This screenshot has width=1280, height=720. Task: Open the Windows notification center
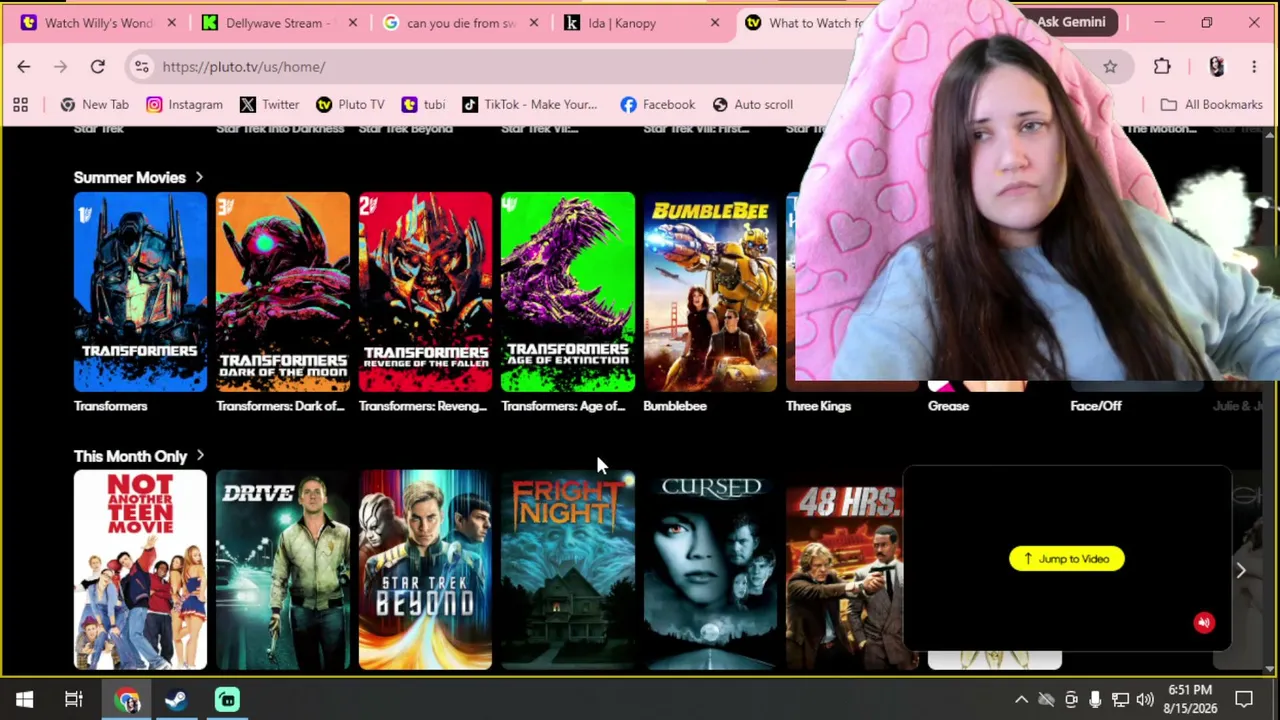click(1244, 700)
